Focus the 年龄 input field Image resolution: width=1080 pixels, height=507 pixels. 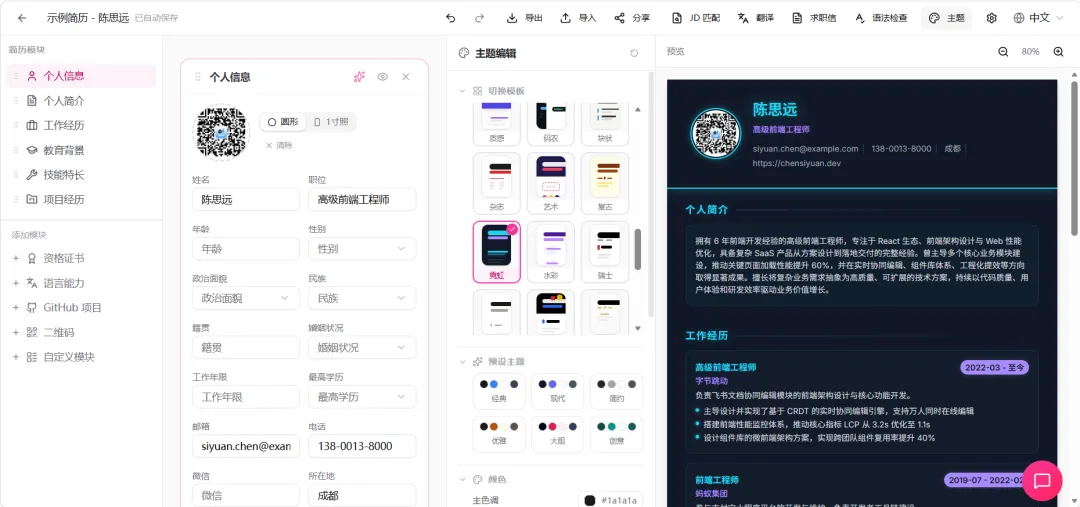coord(246,249)
